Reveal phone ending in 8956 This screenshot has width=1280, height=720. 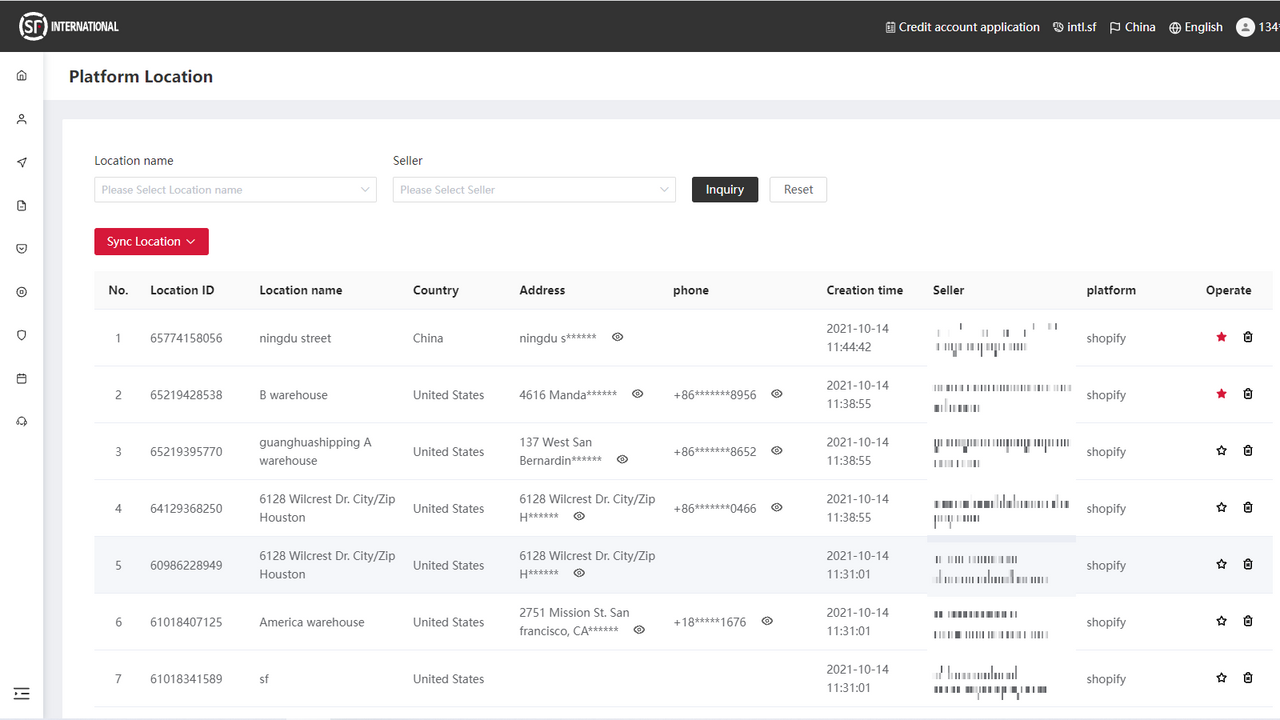pyautogui.click(x=777, y=394)
